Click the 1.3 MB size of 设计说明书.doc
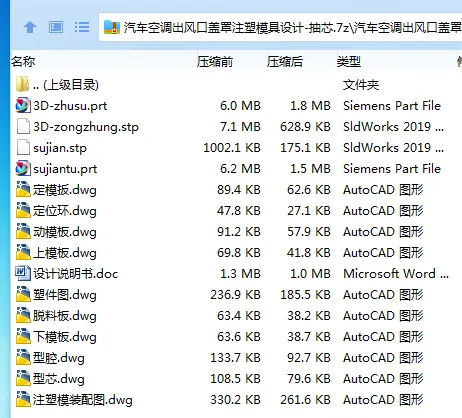The image size is (462, 418). click(240, 274)
